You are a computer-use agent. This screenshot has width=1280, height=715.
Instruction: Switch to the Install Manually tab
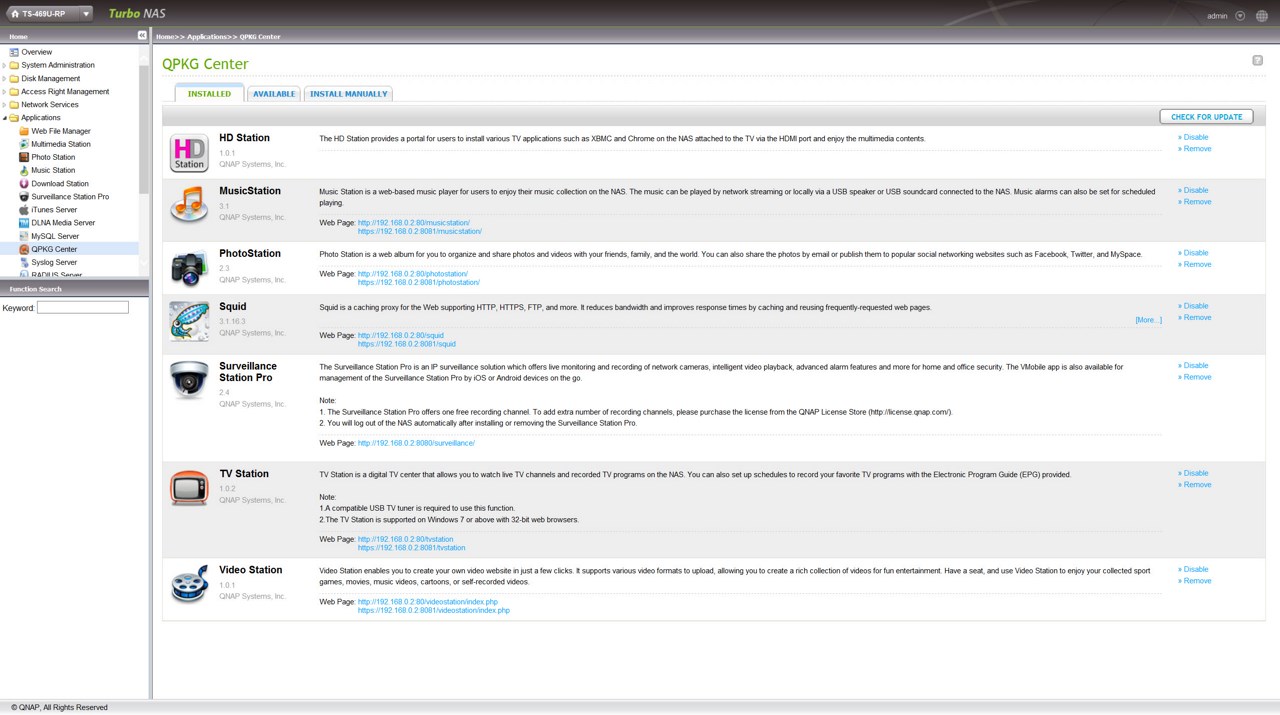click(x=348, y=94)
